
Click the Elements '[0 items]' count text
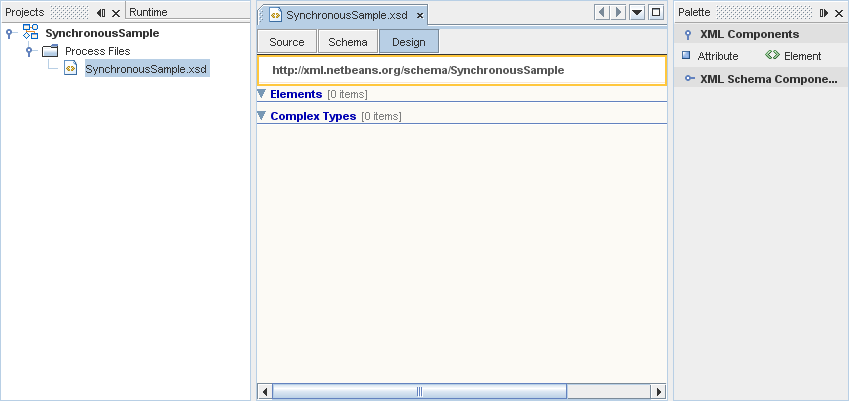coord(347,95)
